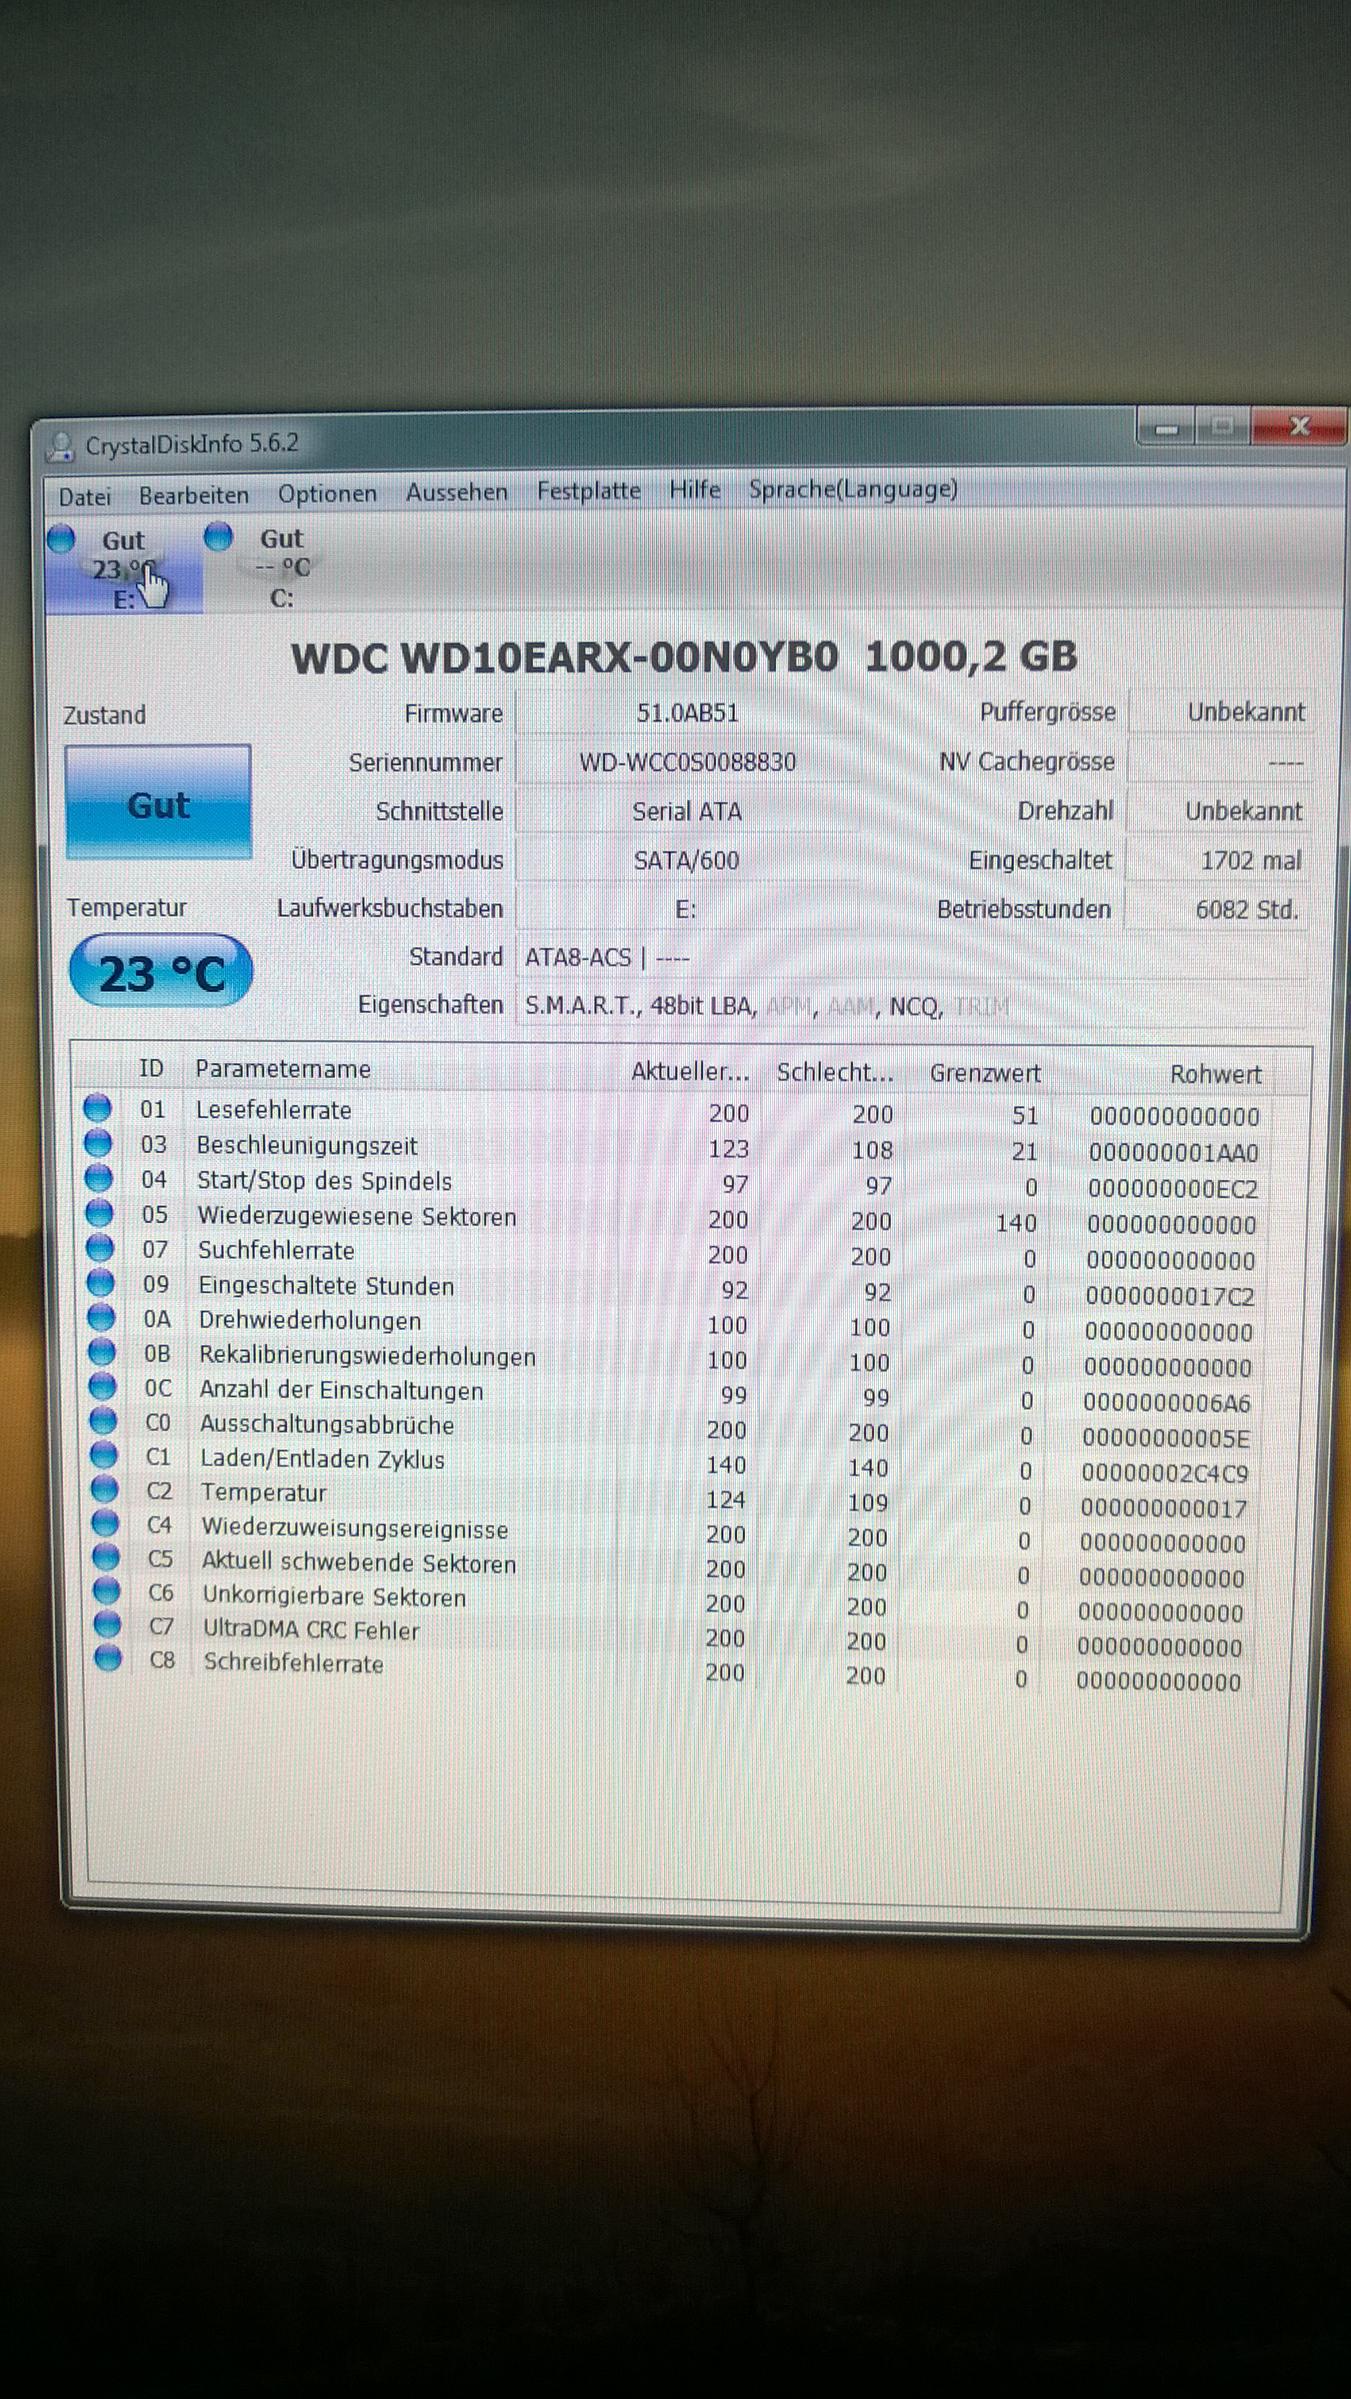The width and height of the screenshot is (1351, 2399).
Task: Close the CrystalDiskInfo window
Action: coord(1298,427)
